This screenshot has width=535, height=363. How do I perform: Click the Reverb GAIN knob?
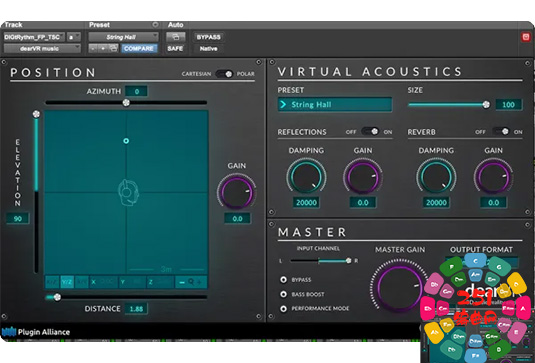(493, 177)
